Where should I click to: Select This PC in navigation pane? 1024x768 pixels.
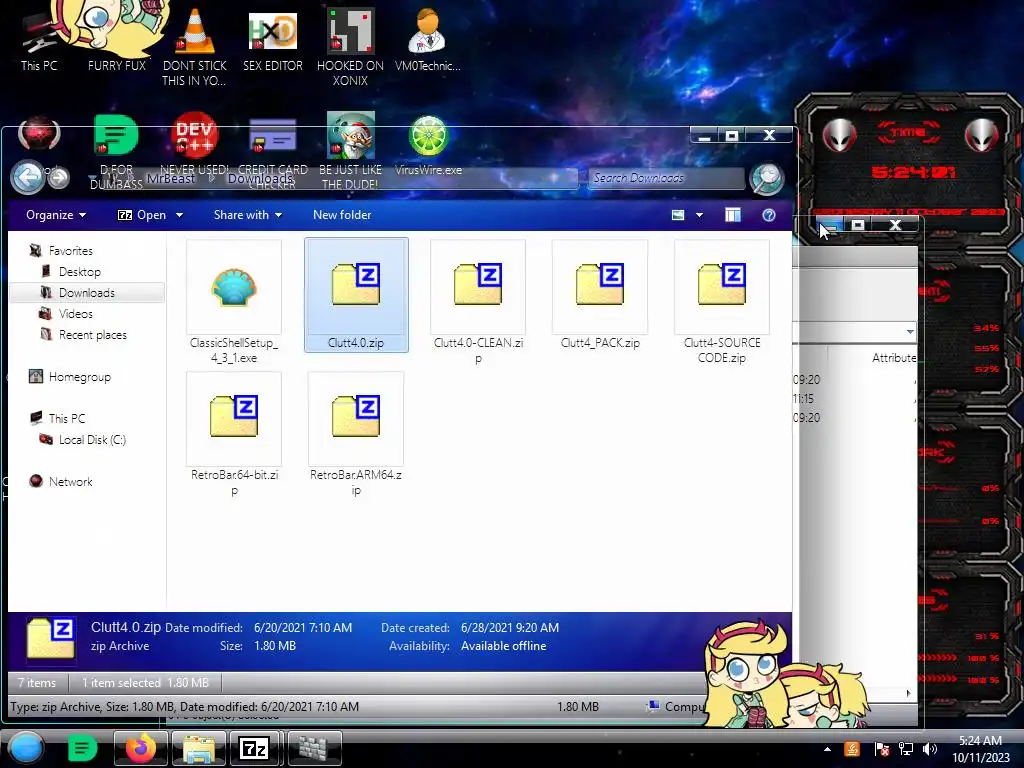(67, 419)
